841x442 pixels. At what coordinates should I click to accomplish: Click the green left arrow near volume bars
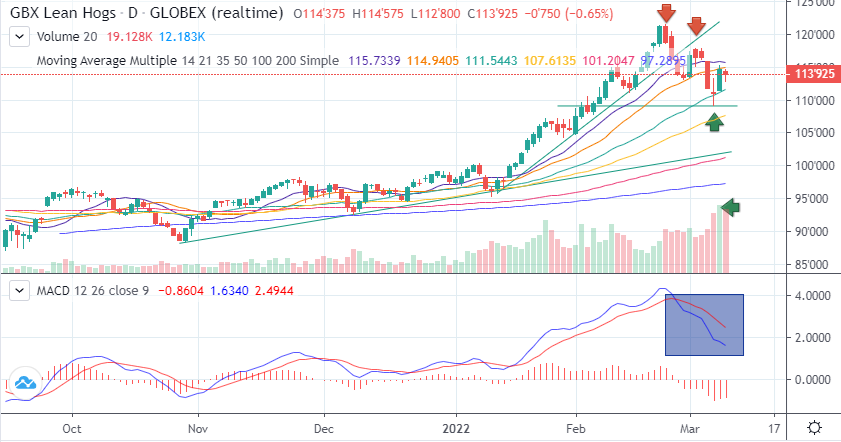point(731,207)
